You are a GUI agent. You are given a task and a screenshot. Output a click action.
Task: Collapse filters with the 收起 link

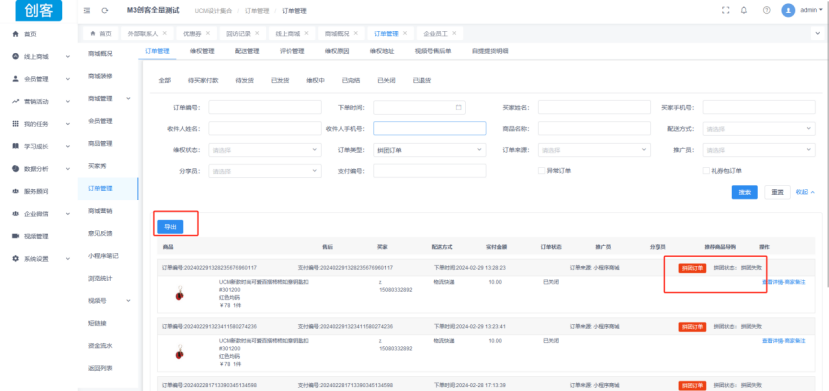pos(805,192)
